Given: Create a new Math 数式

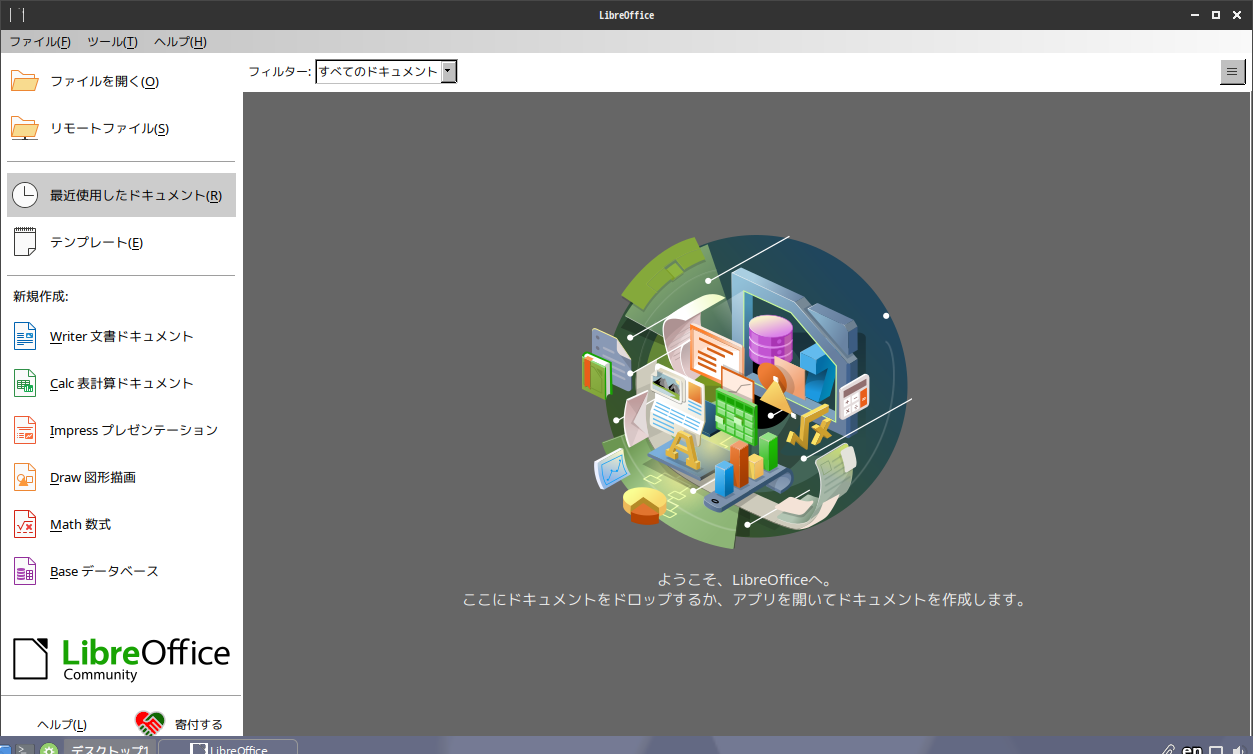Looking at the screenshot, I should click(x=121, y=525).
